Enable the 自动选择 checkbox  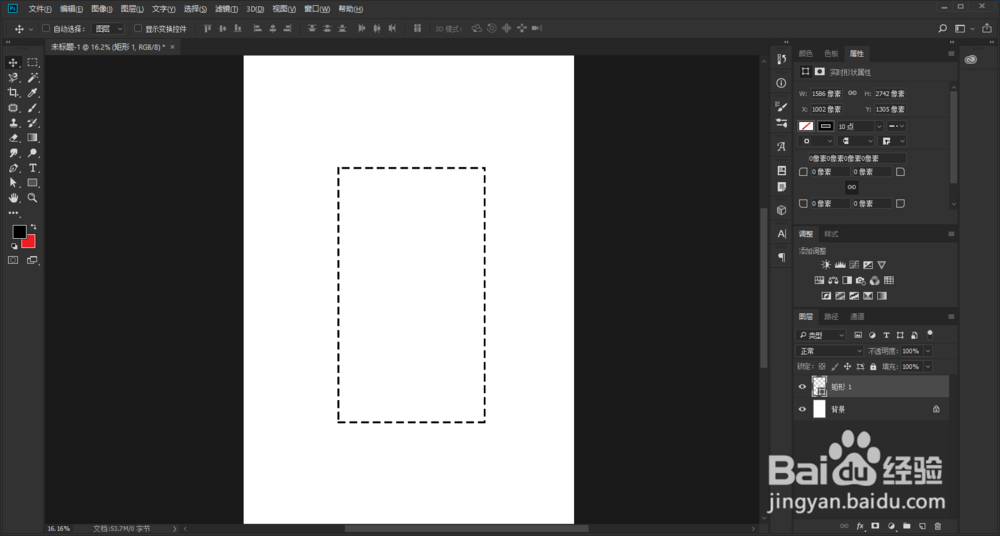pyautogui.click(x=46, y=28)
